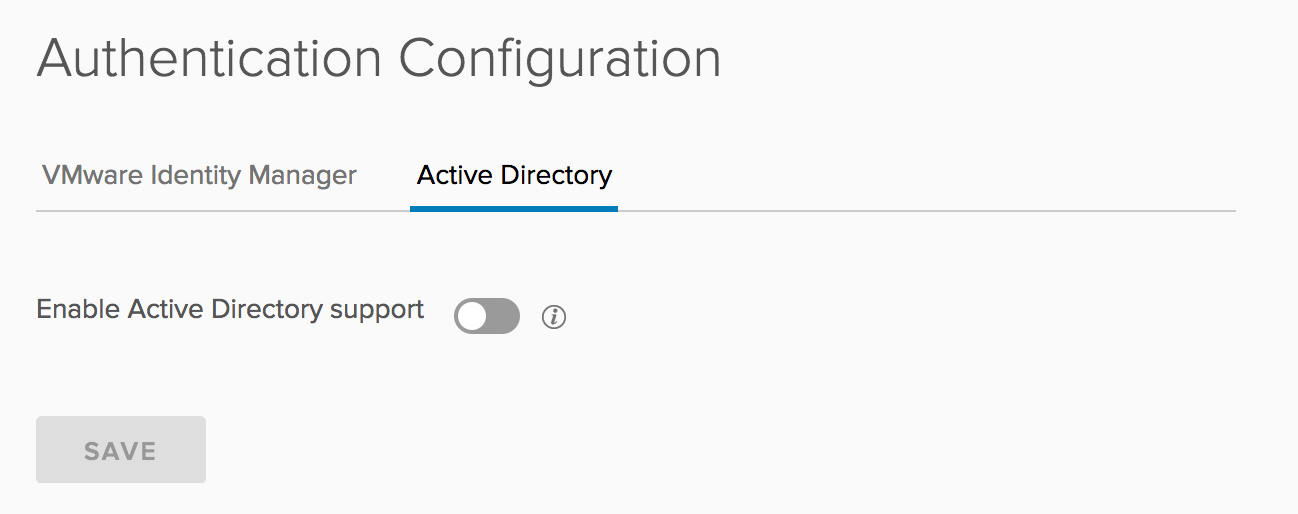Select the Active Directory tab

pyautogui.click(x=514, y=176)
